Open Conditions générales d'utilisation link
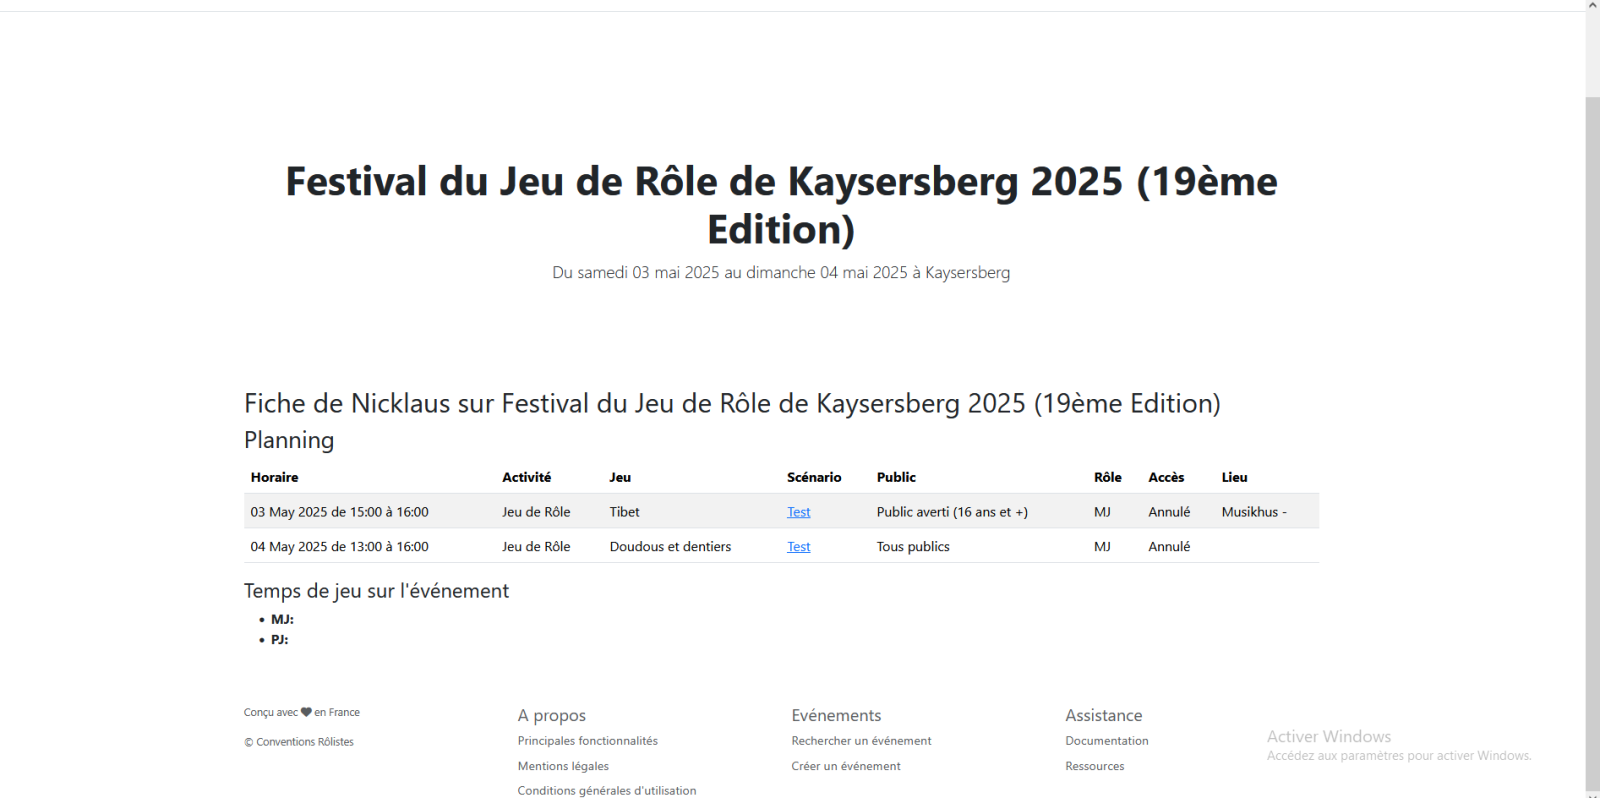The height and width of the screenshot is (798, 1600). [x=606, y=790]
